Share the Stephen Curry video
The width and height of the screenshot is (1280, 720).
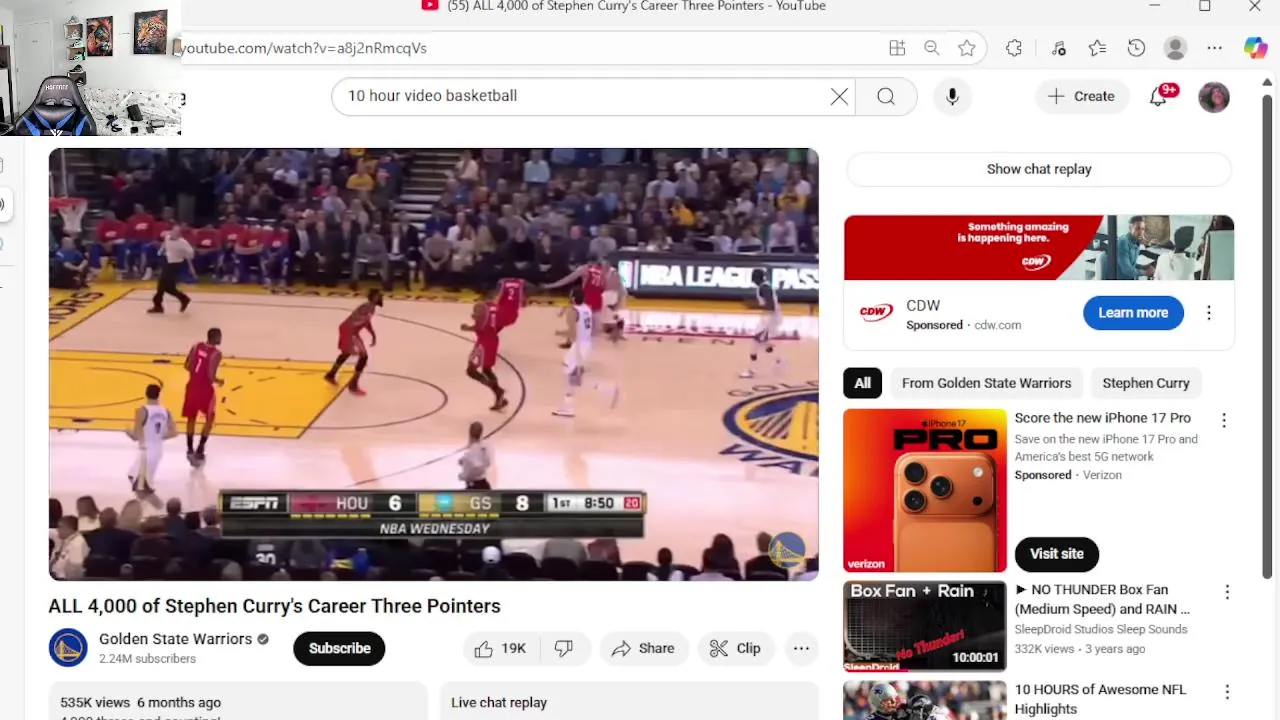click(644, 648)
